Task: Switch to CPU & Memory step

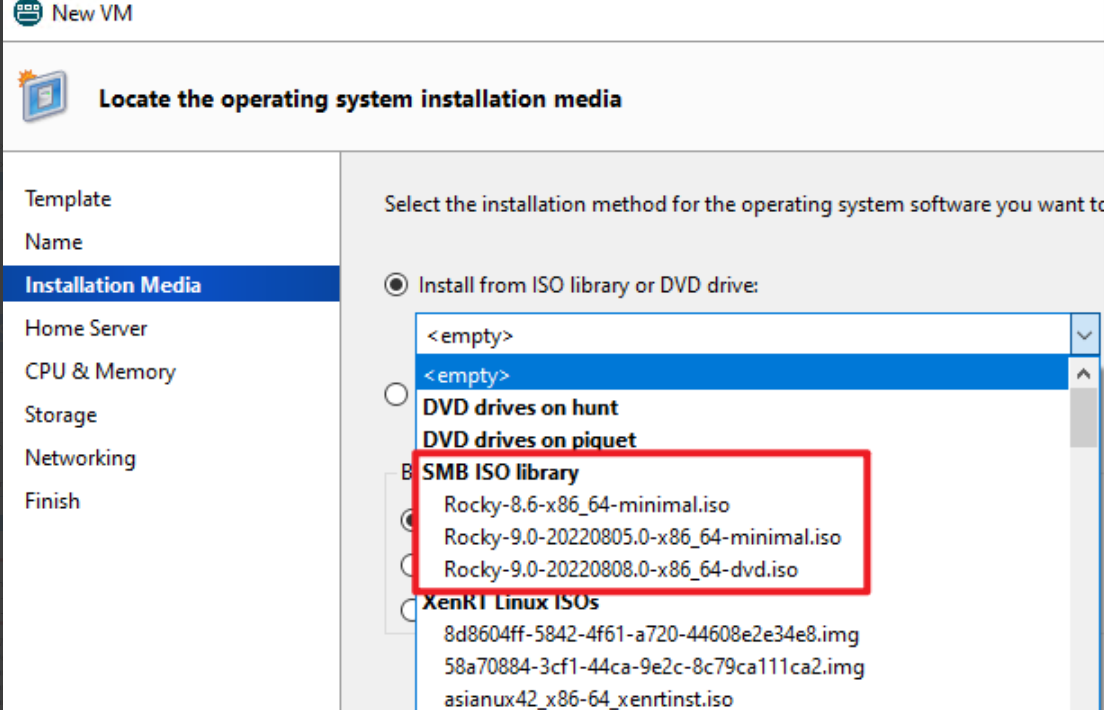Action: (x=100, y=372)
